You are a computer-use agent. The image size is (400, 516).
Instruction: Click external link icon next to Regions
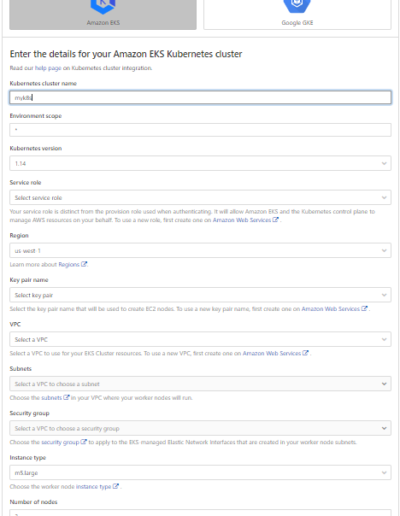coord(84,264)
